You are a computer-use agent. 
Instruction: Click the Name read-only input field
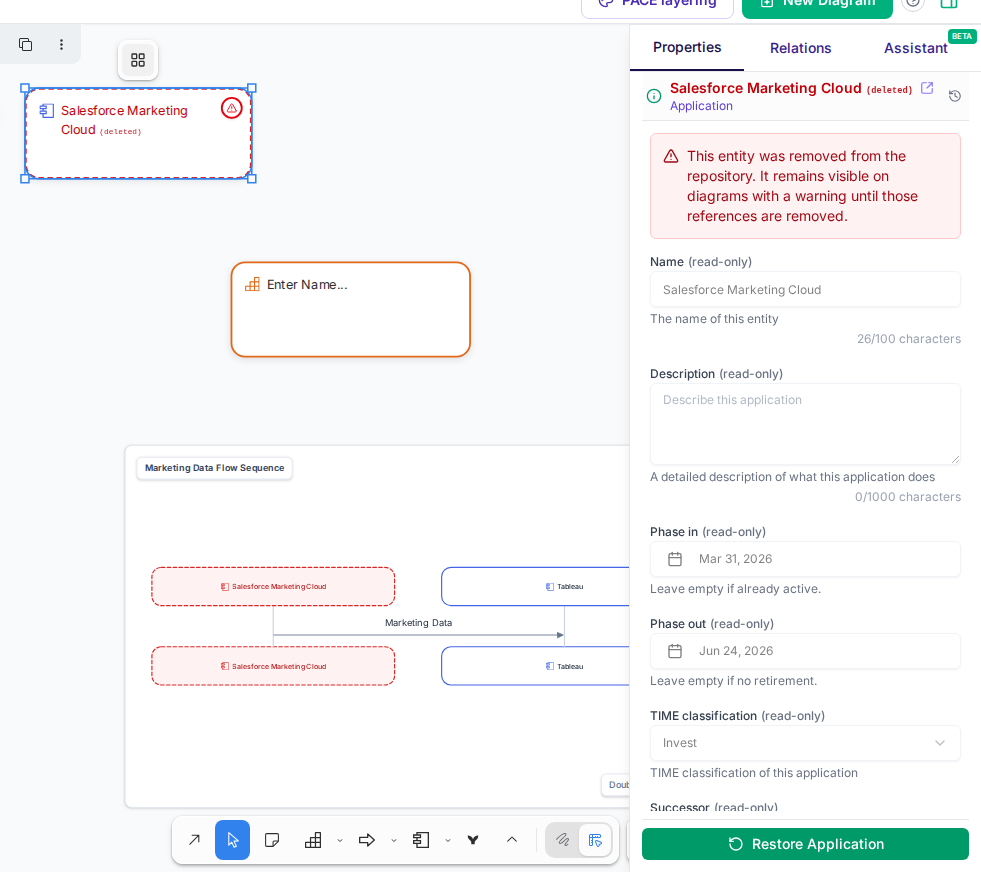(x=805, y=290)
